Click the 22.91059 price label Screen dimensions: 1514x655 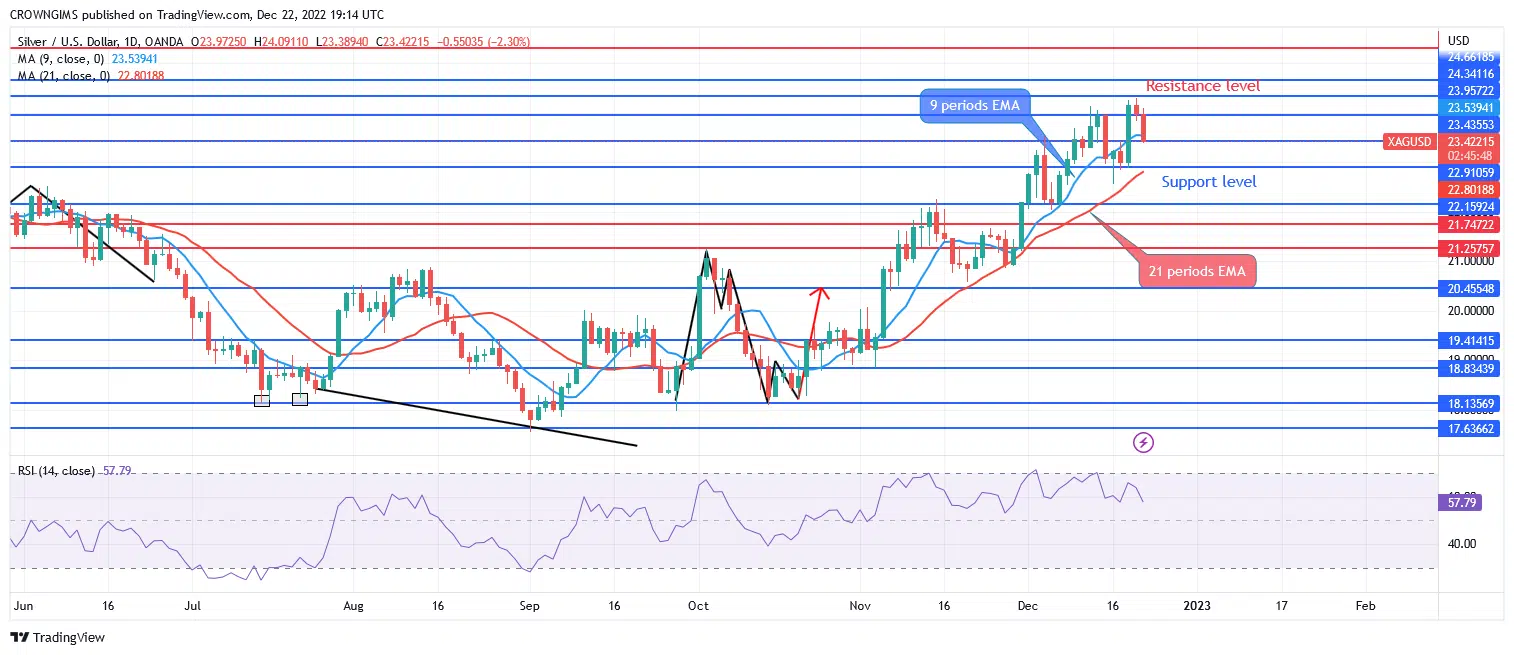click(1467, 173)
